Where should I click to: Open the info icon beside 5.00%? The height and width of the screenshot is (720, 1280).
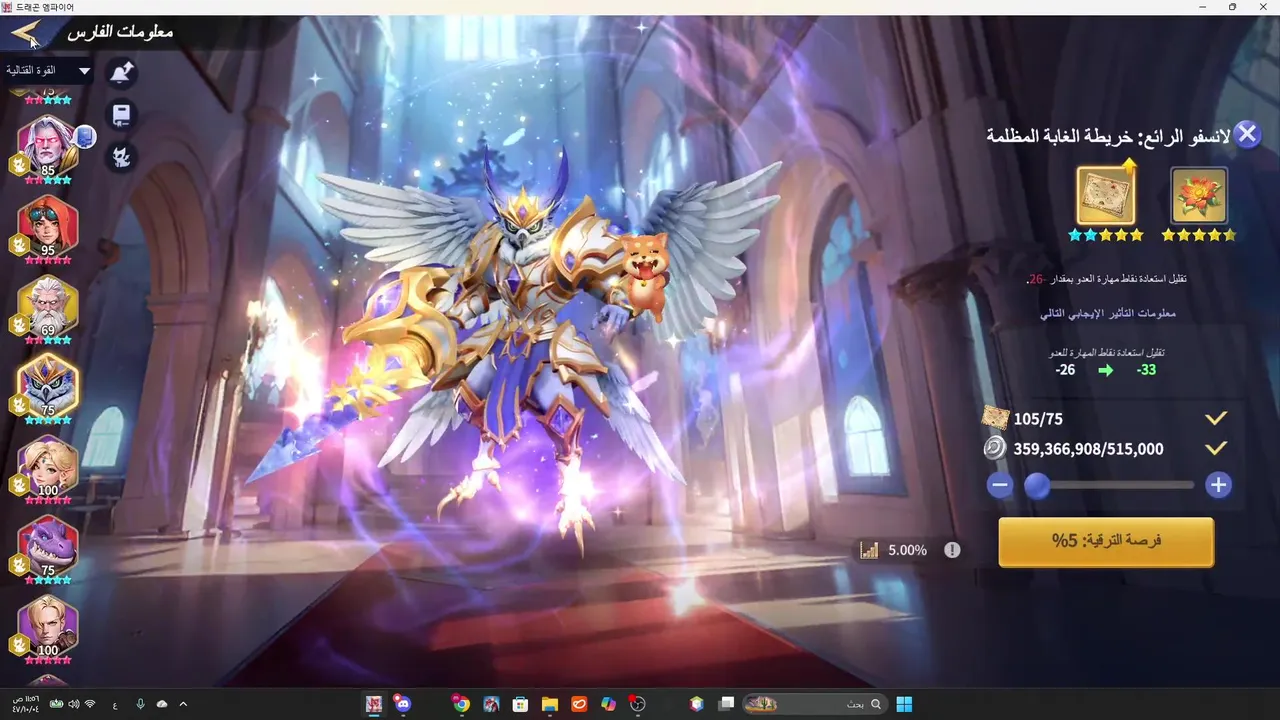[x=952, y=550]
